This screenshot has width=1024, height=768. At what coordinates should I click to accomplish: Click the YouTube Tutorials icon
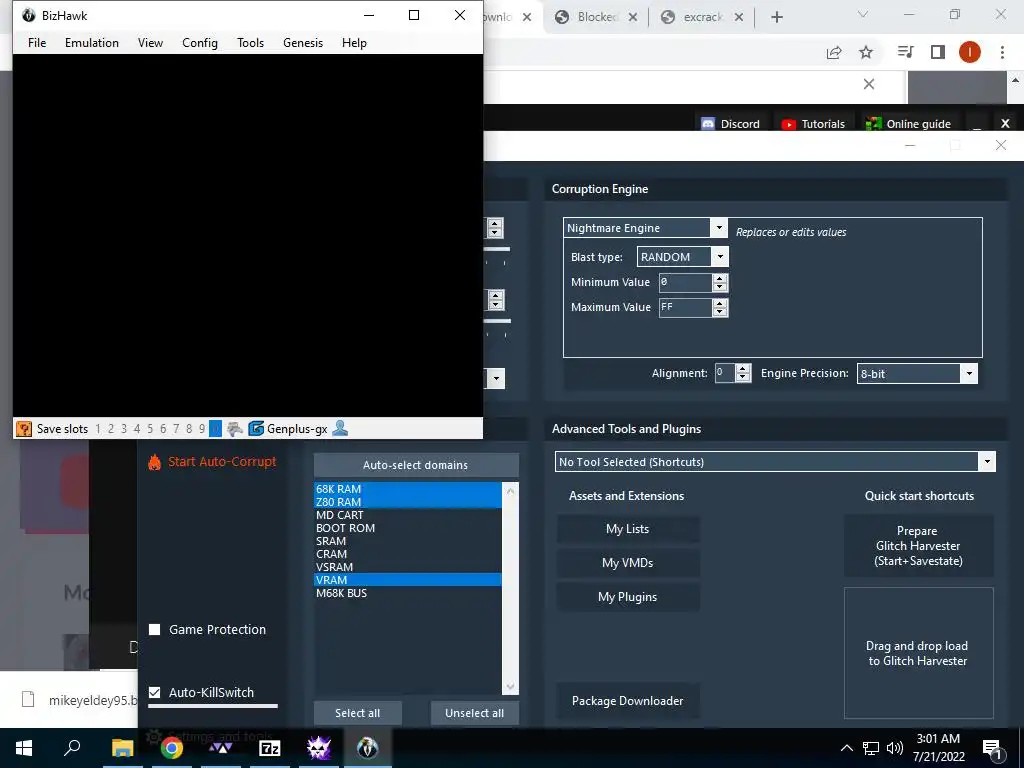pos(789,124)
